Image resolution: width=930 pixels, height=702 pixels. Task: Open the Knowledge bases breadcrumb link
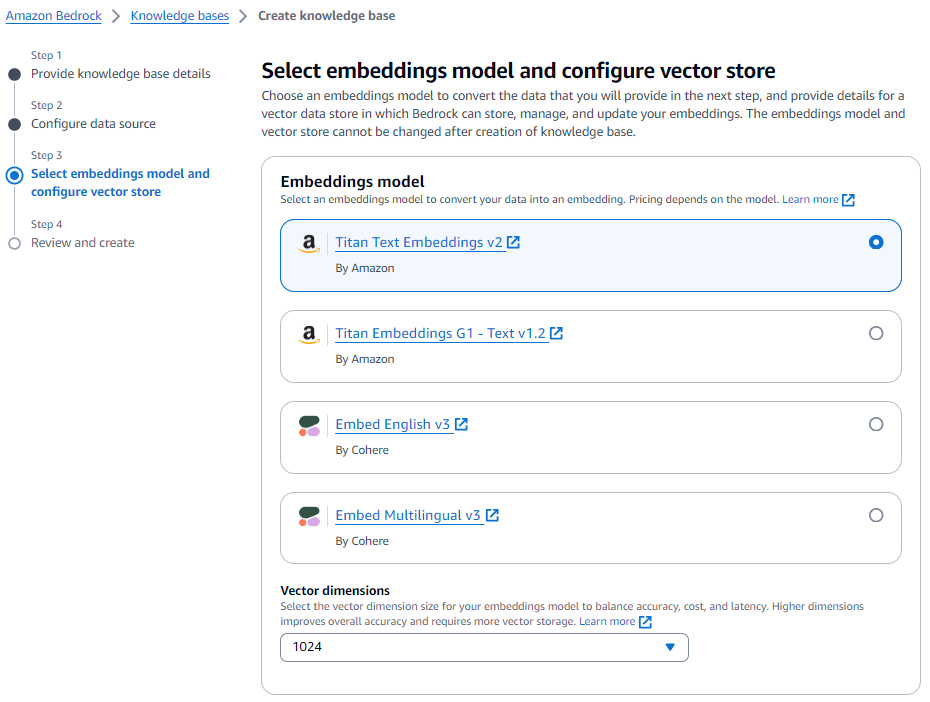pos(179,15)
